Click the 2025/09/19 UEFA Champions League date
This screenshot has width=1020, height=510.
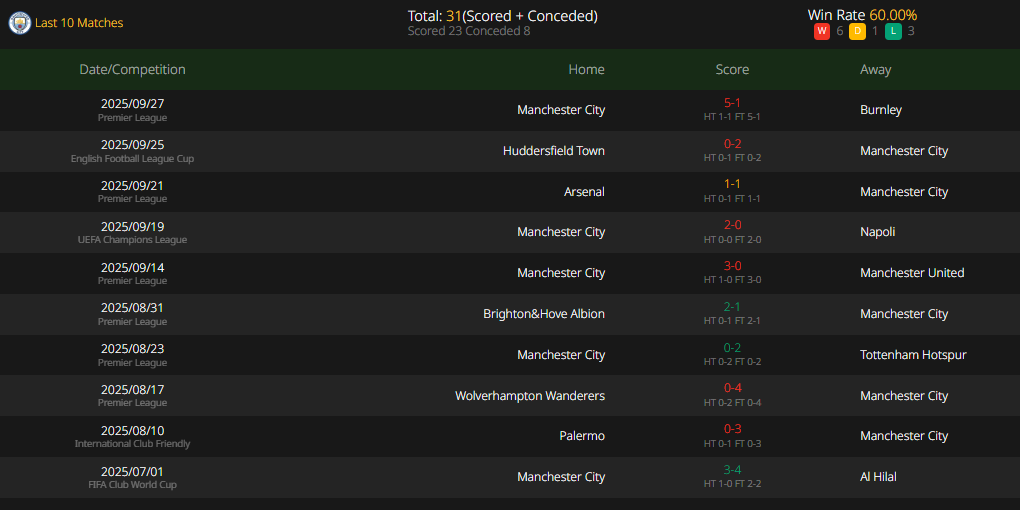coord(132,227)
